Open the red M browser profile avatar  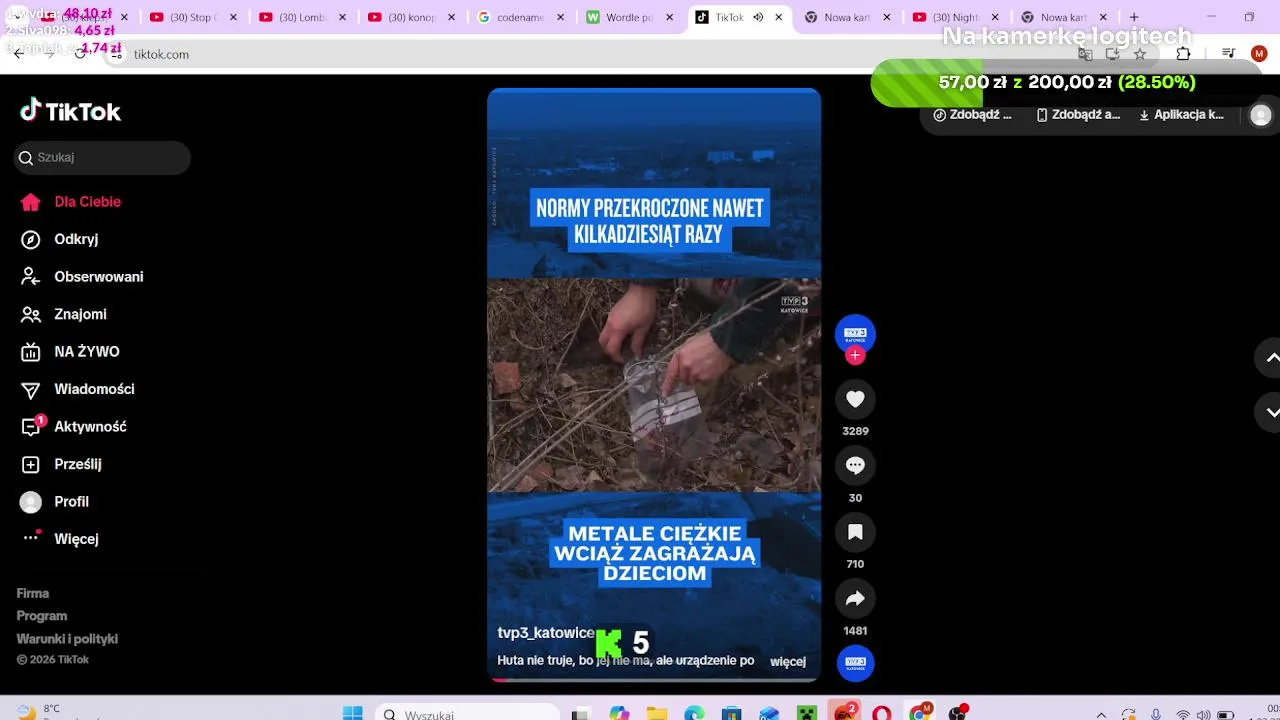pos(1258,54)
